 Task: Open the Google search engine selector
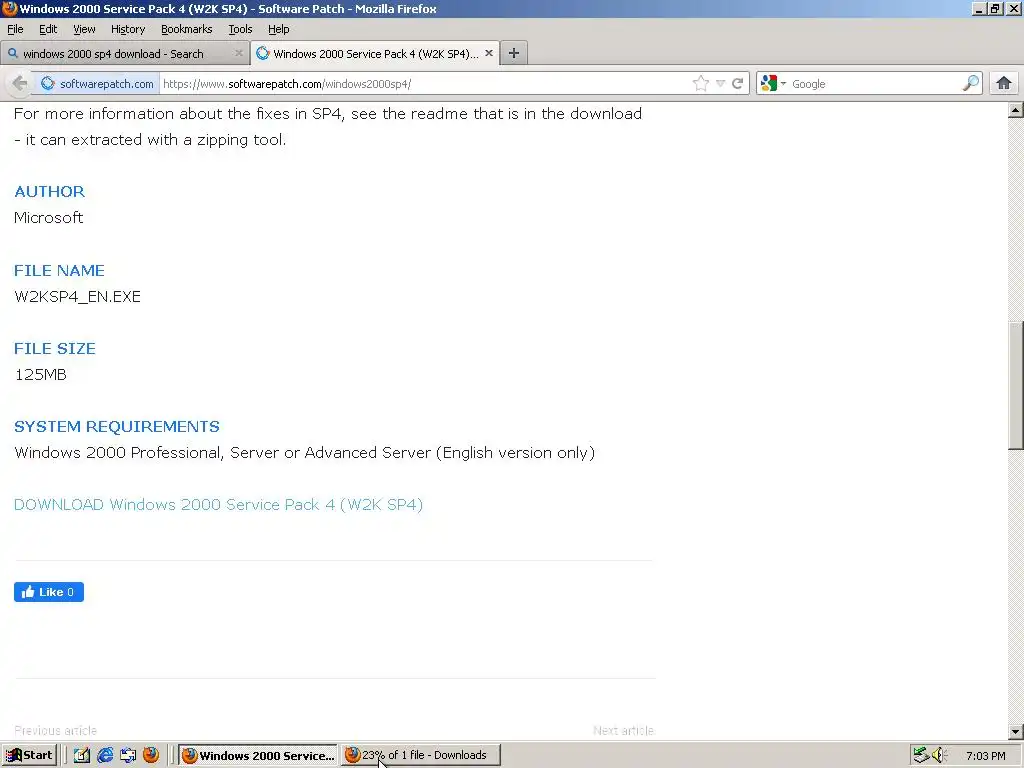pos(773,84)
